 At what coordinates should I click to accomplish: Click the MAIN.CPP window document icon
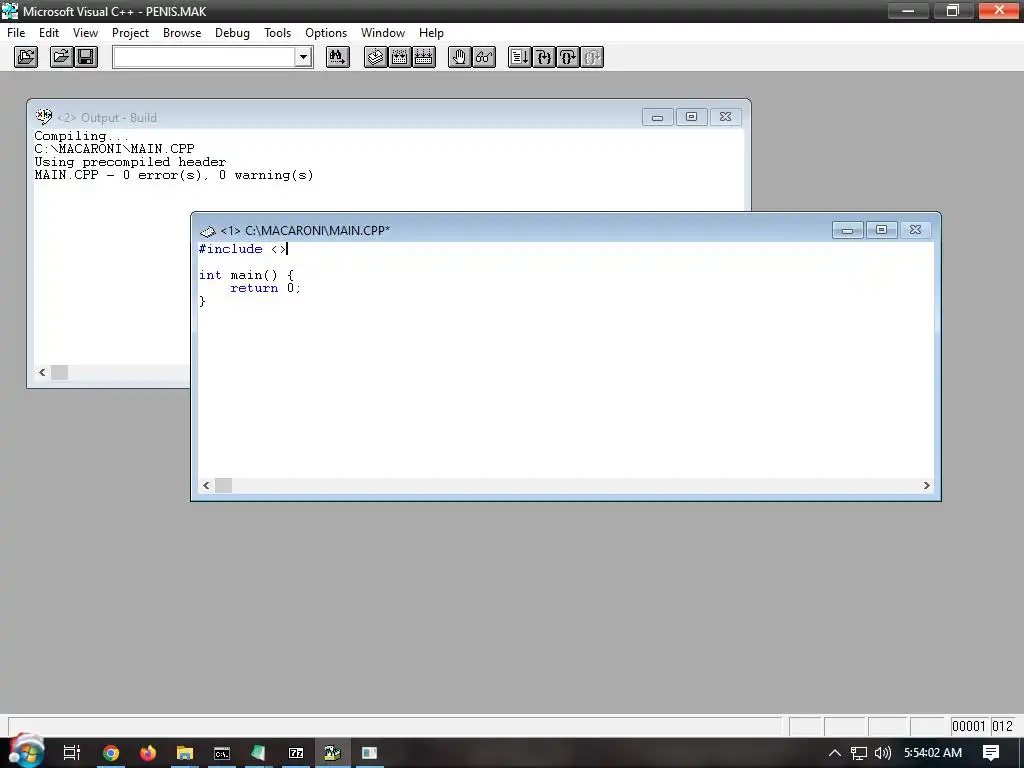(x=208, y=231)
